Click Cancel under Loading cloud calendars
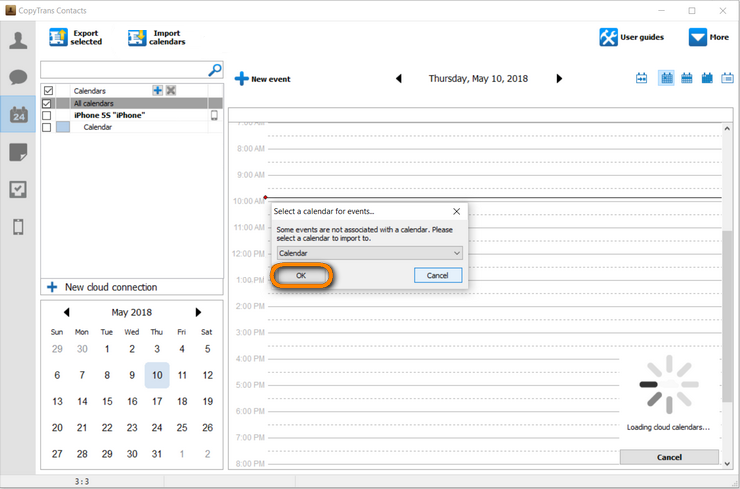740x489 pixels. coord(669,457)
